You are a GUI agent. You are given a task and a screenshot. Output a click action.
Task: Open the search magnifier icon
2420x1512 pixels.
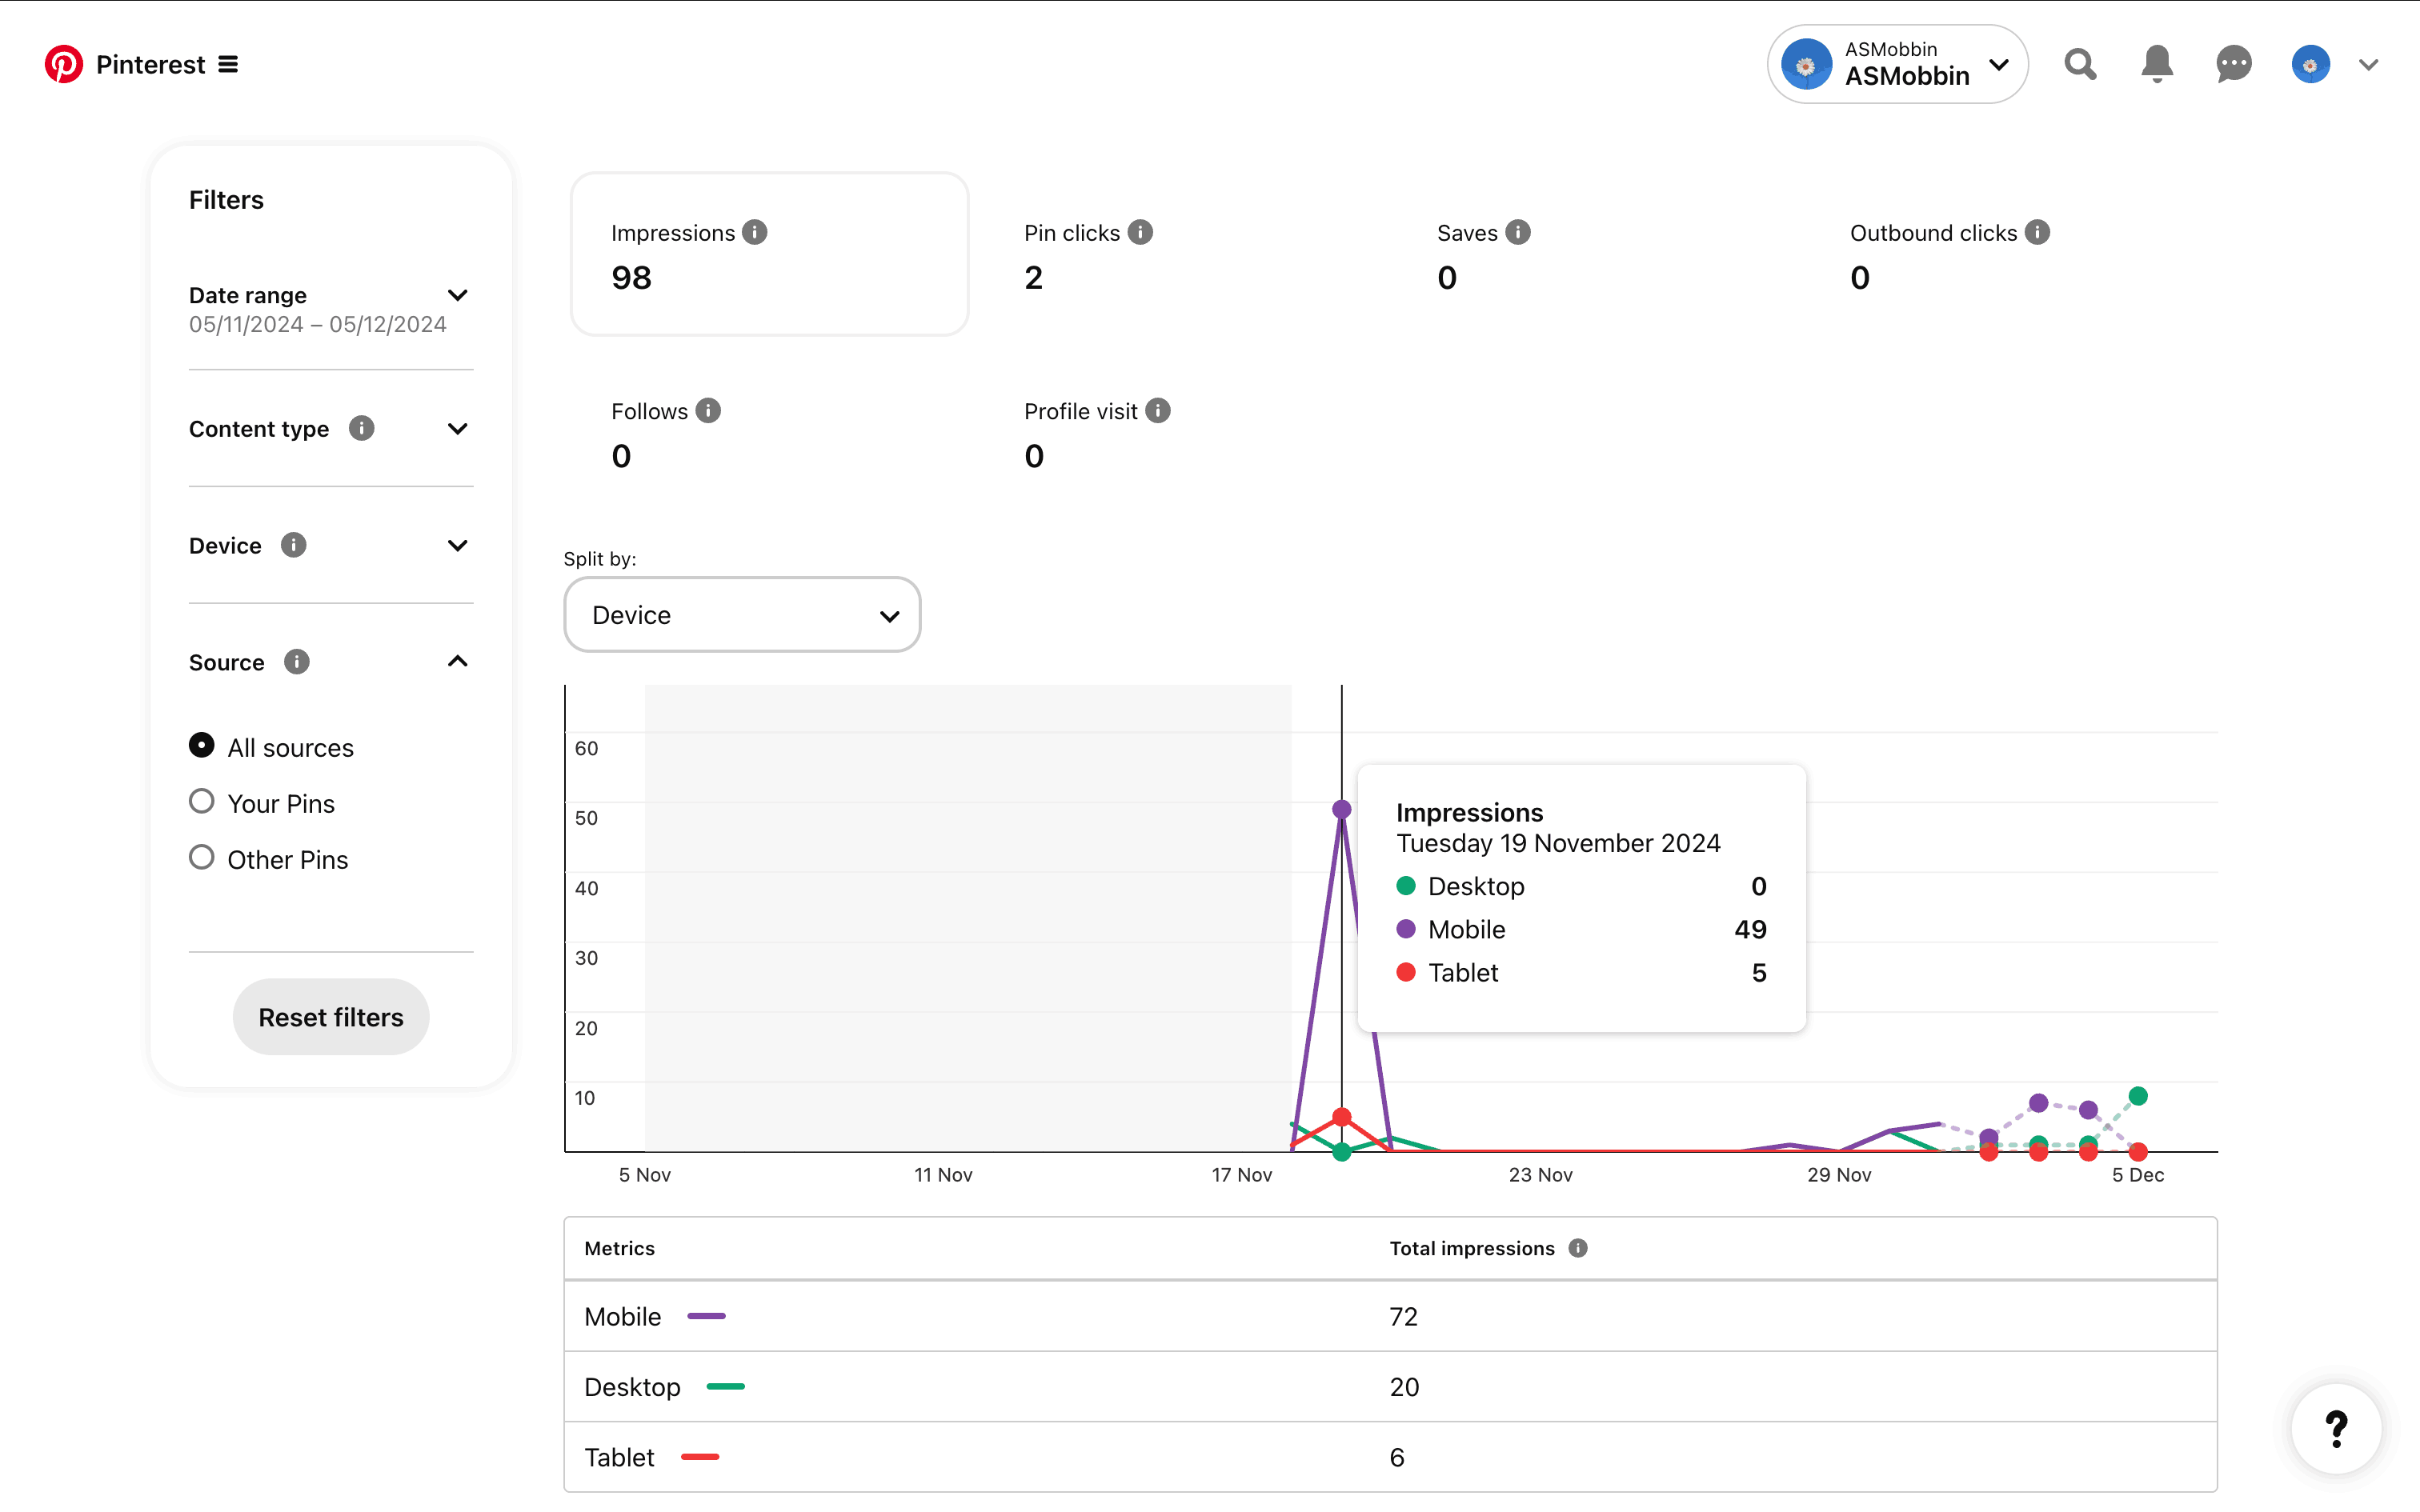tap(2080, 65)
